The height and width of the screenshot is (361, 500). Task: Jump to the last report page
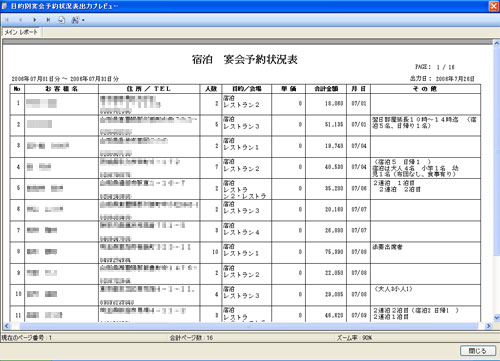(48, 20)
